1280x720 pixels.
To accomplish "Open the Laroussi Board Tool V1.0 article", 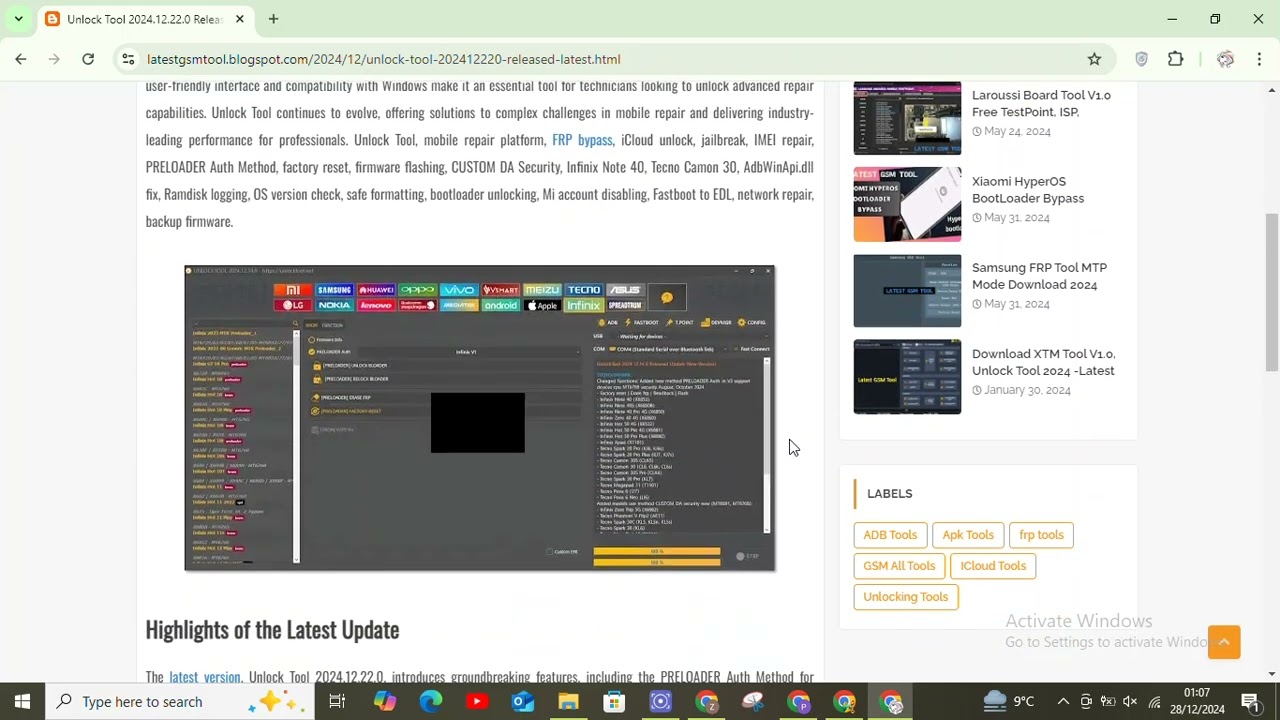I will click(1041, 103).
